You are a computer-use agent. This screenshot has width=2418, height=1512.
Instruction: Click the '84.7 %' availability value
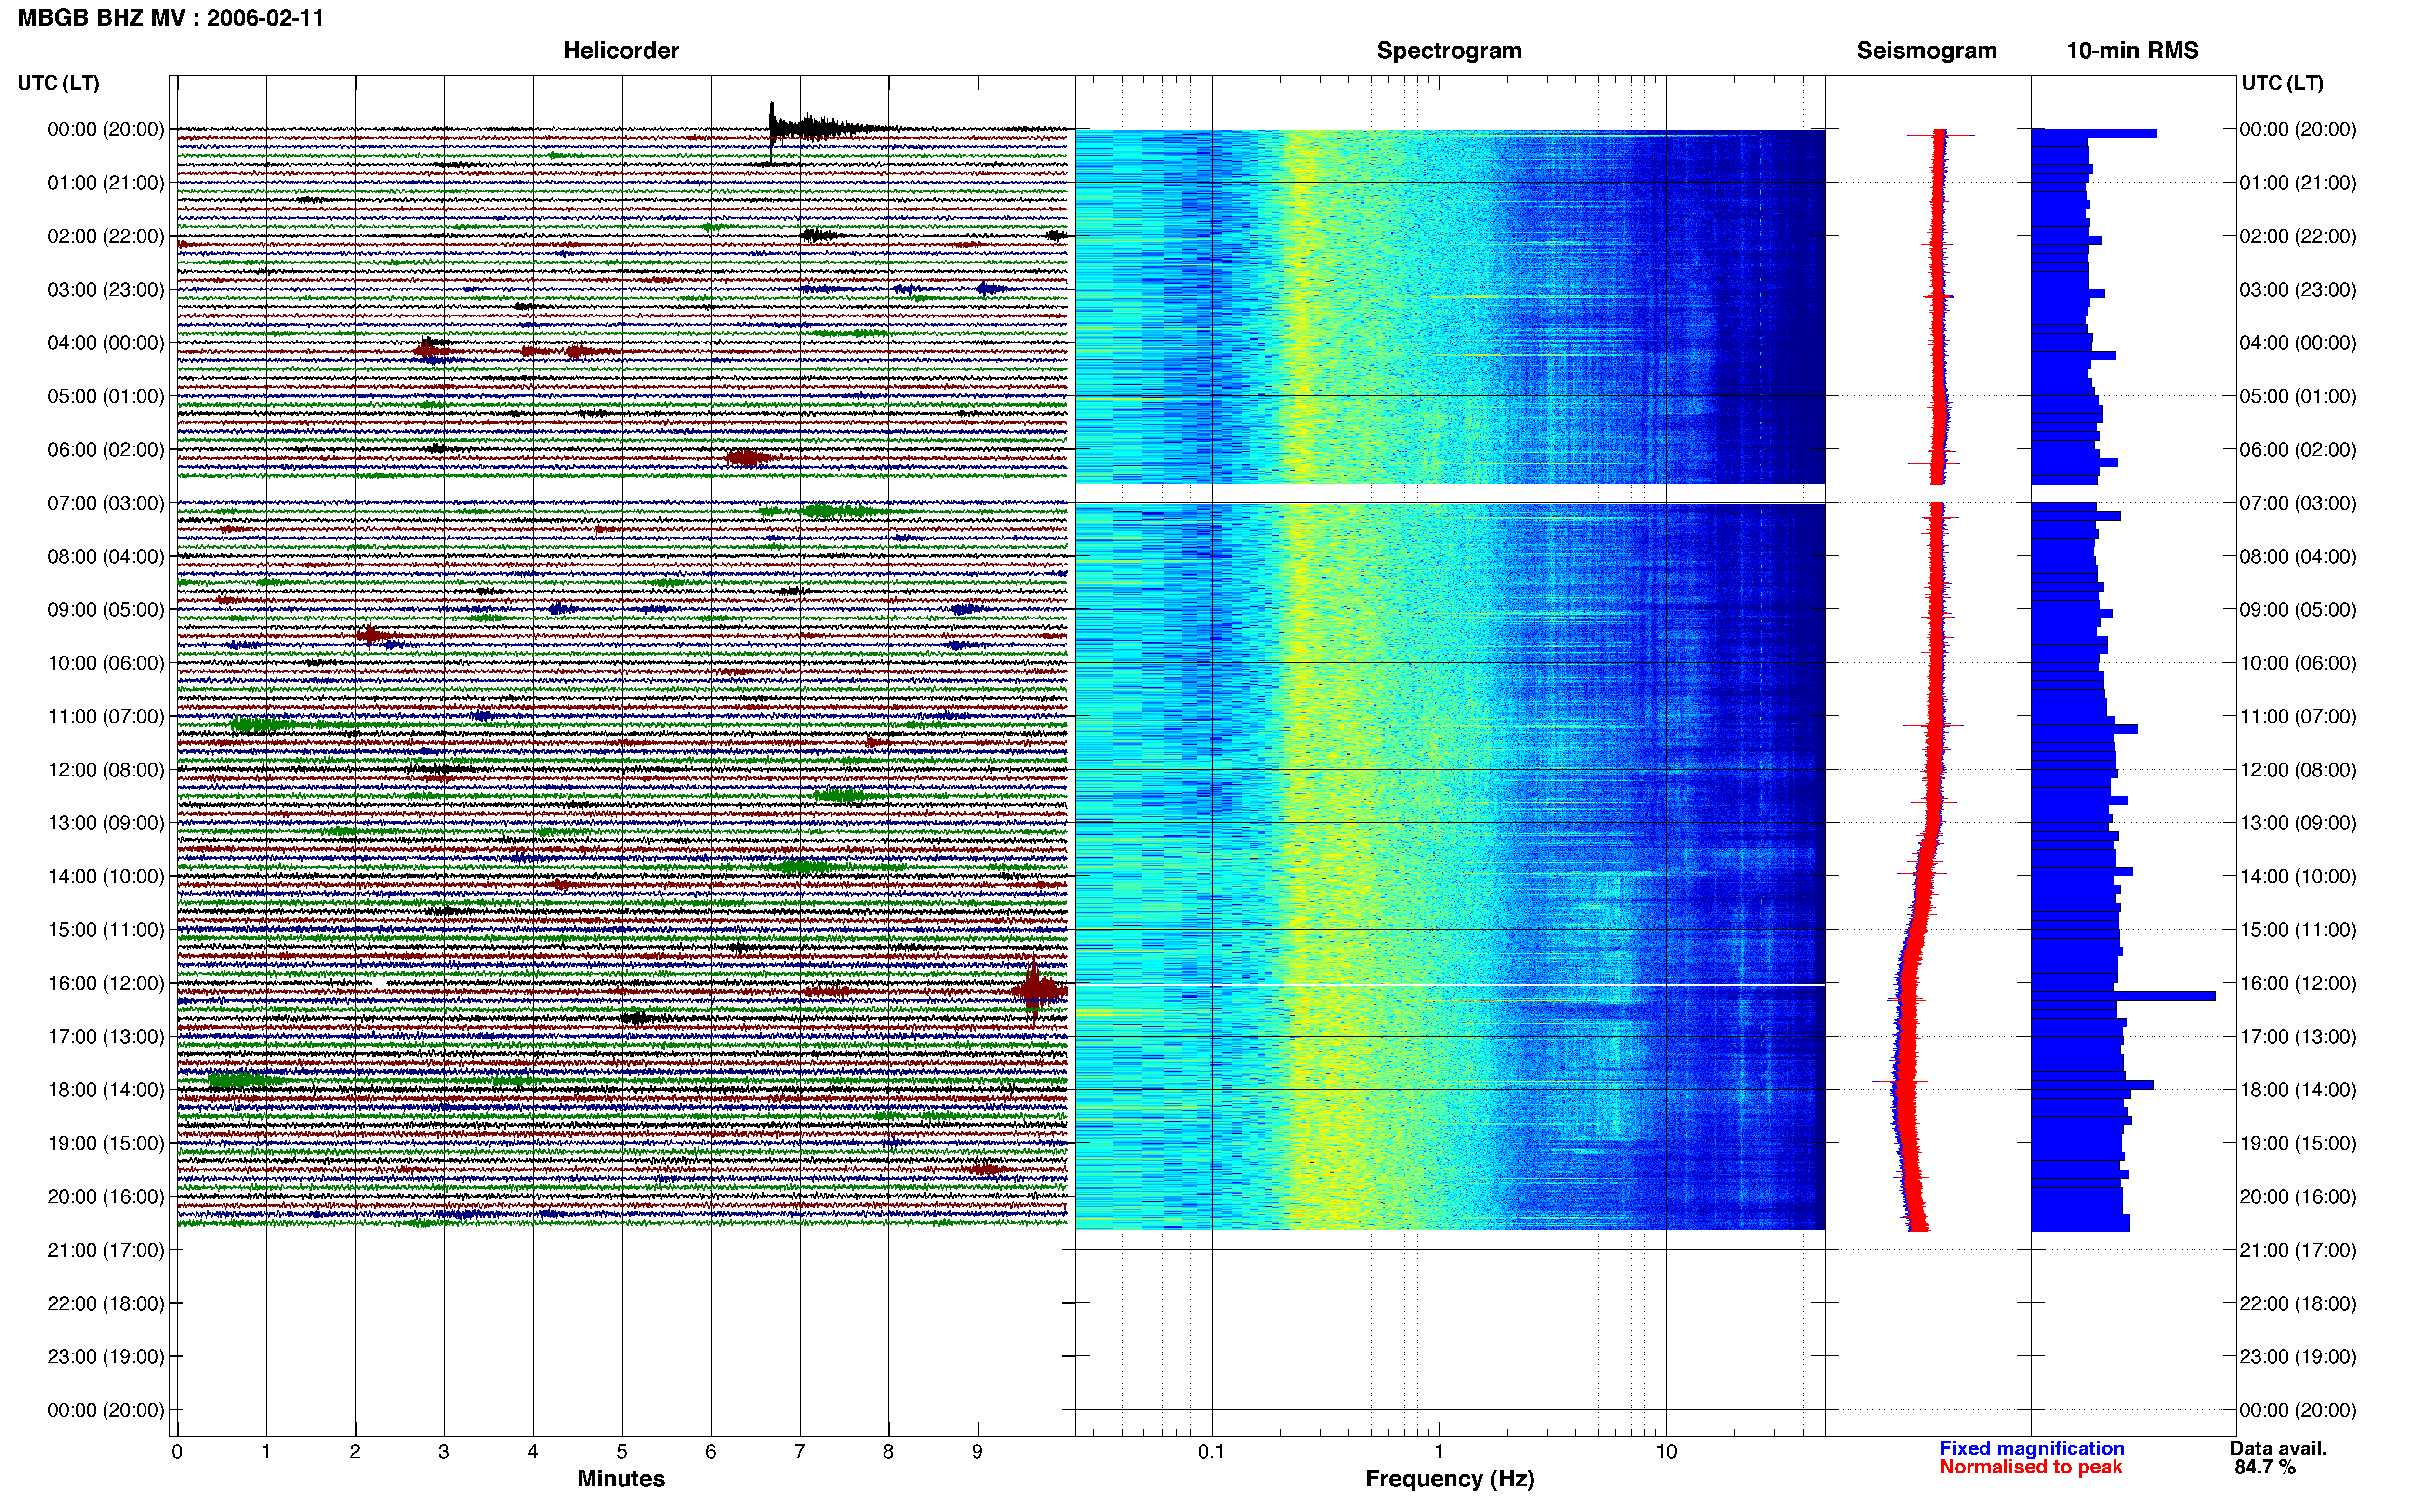[x=2265, y=1467]
